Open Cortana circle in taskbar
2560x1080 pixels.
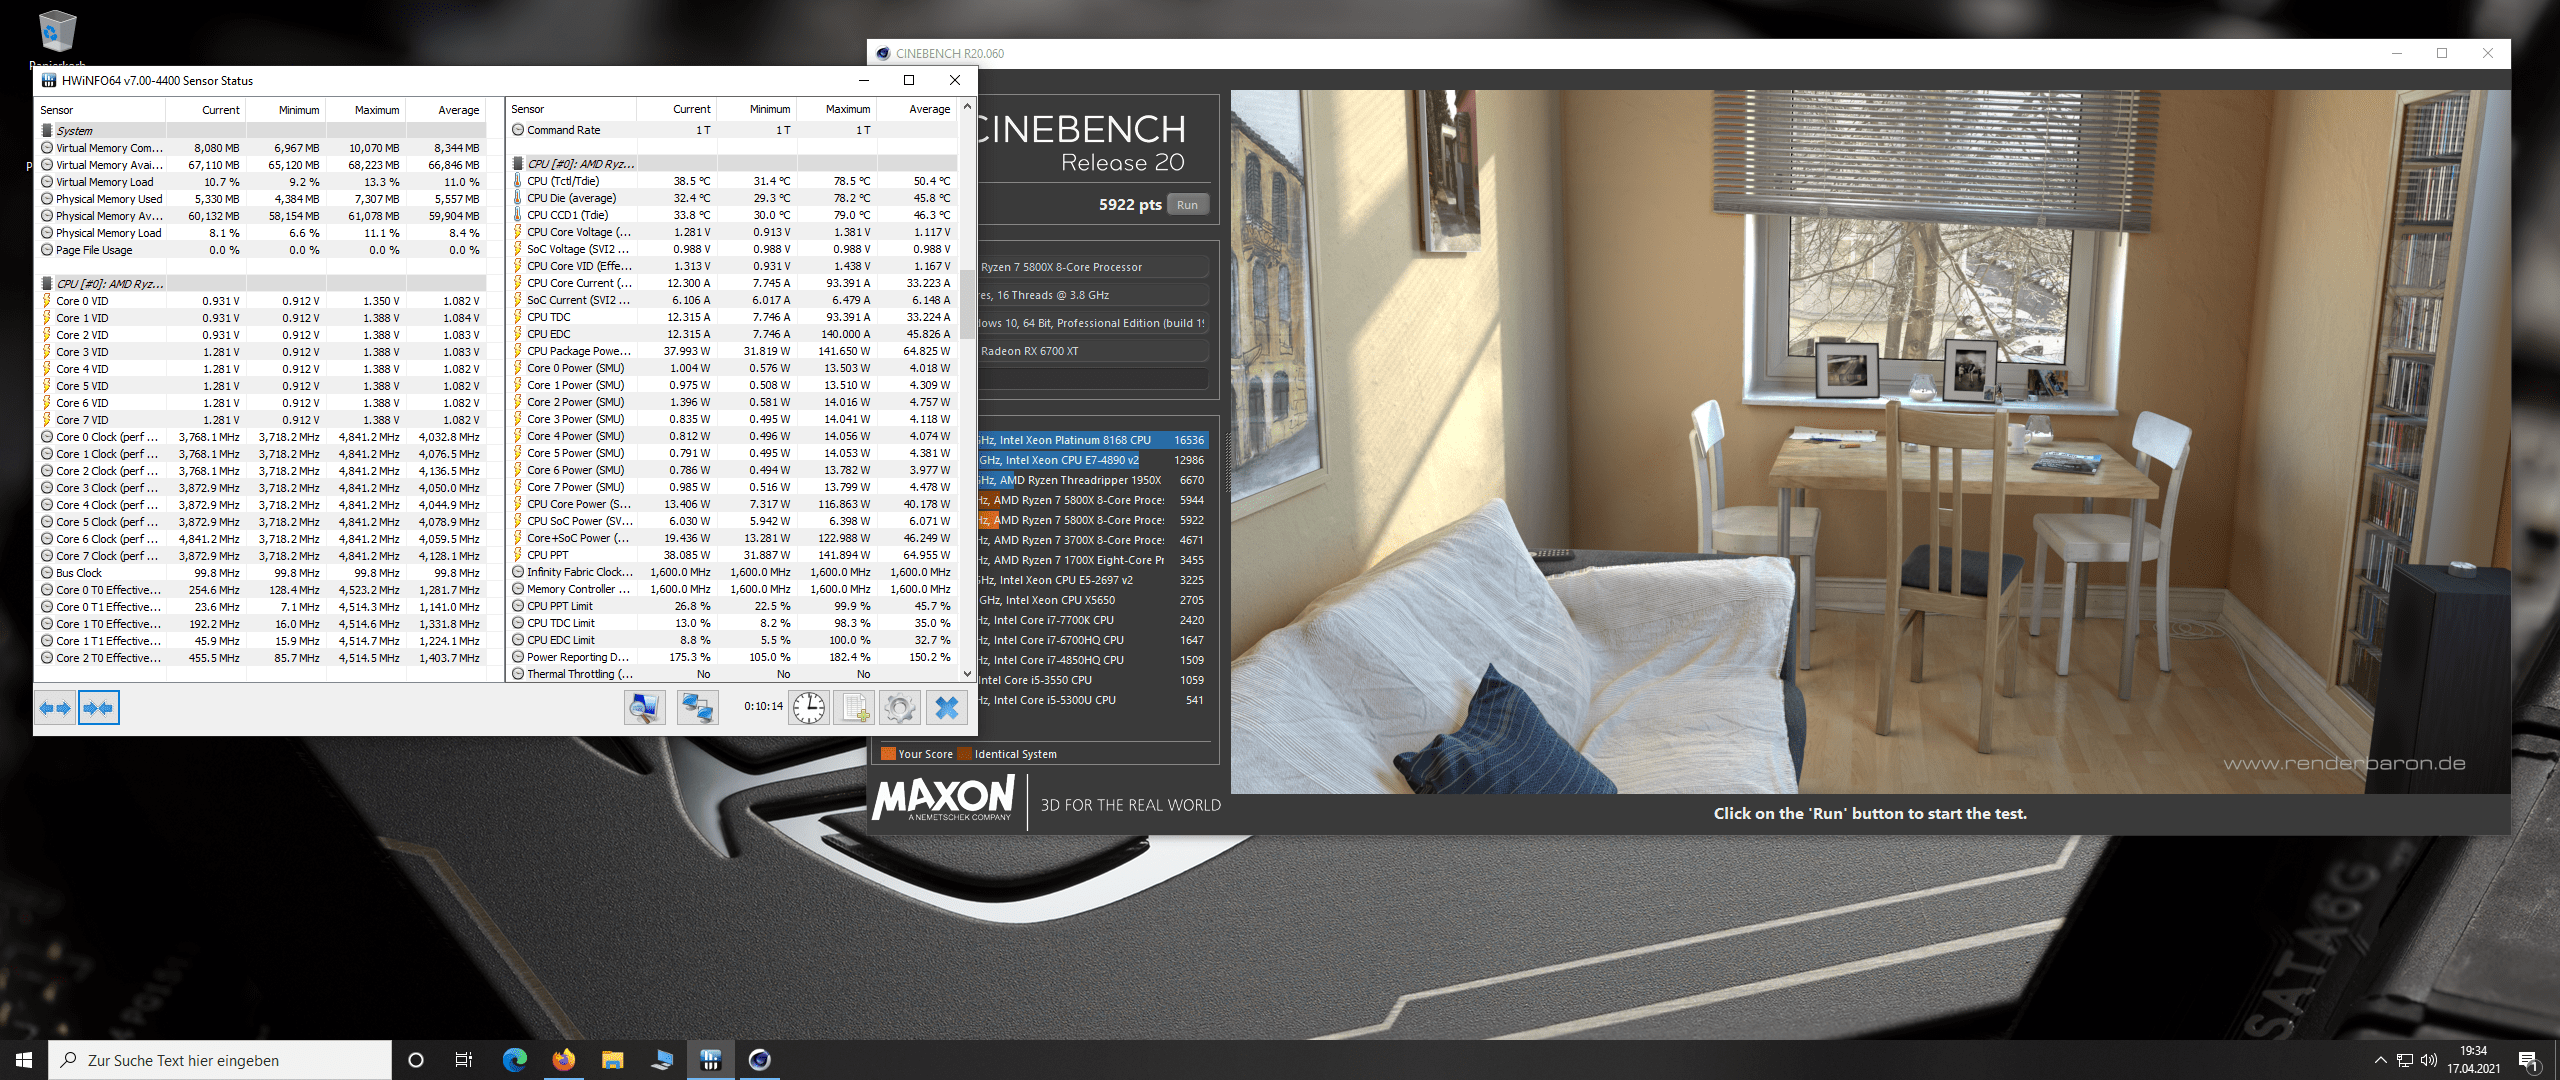pyautogui.click(x=416, y=1060)
